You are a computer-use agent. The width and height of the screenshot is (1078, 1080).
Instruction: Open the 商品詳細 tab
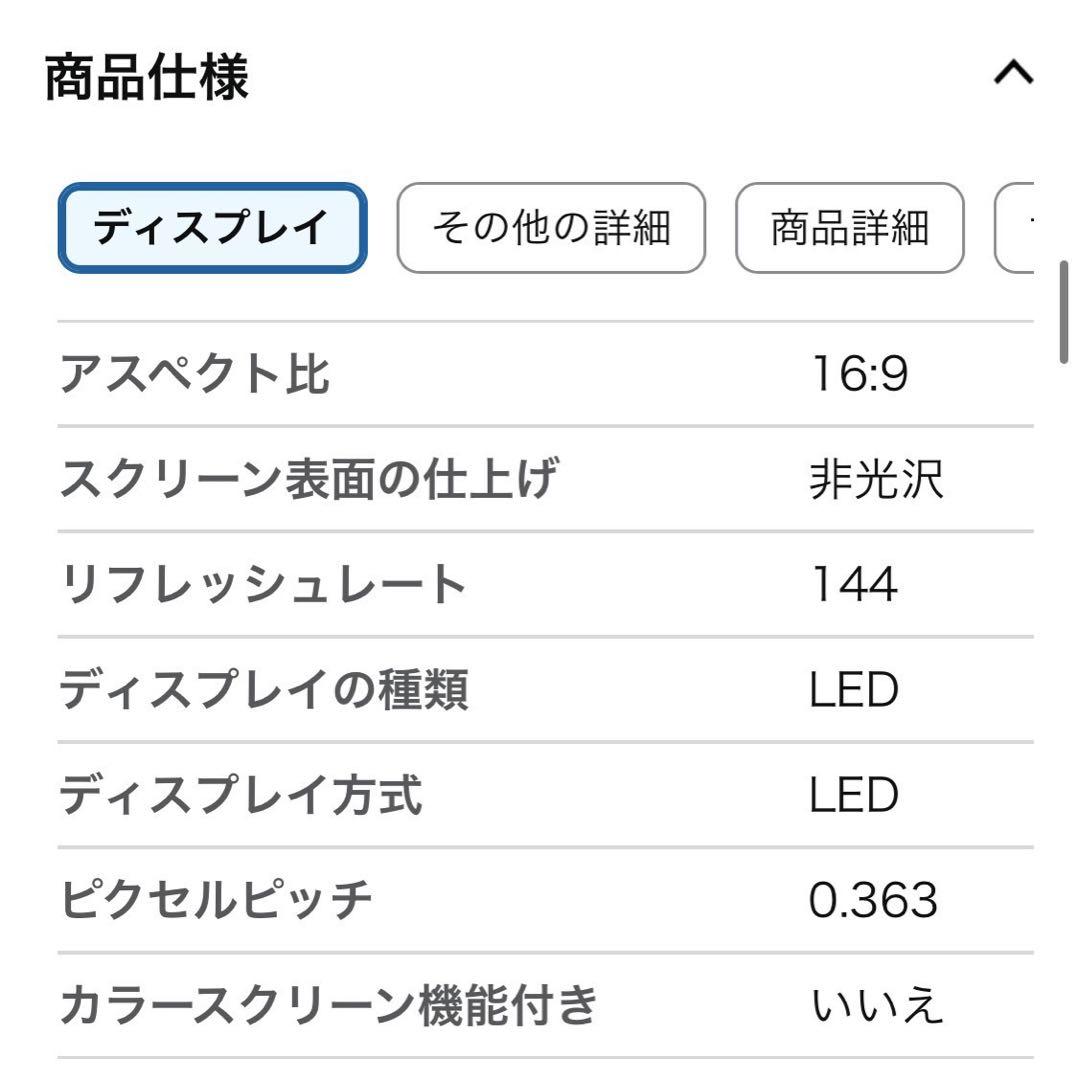(x=849, y=228)
